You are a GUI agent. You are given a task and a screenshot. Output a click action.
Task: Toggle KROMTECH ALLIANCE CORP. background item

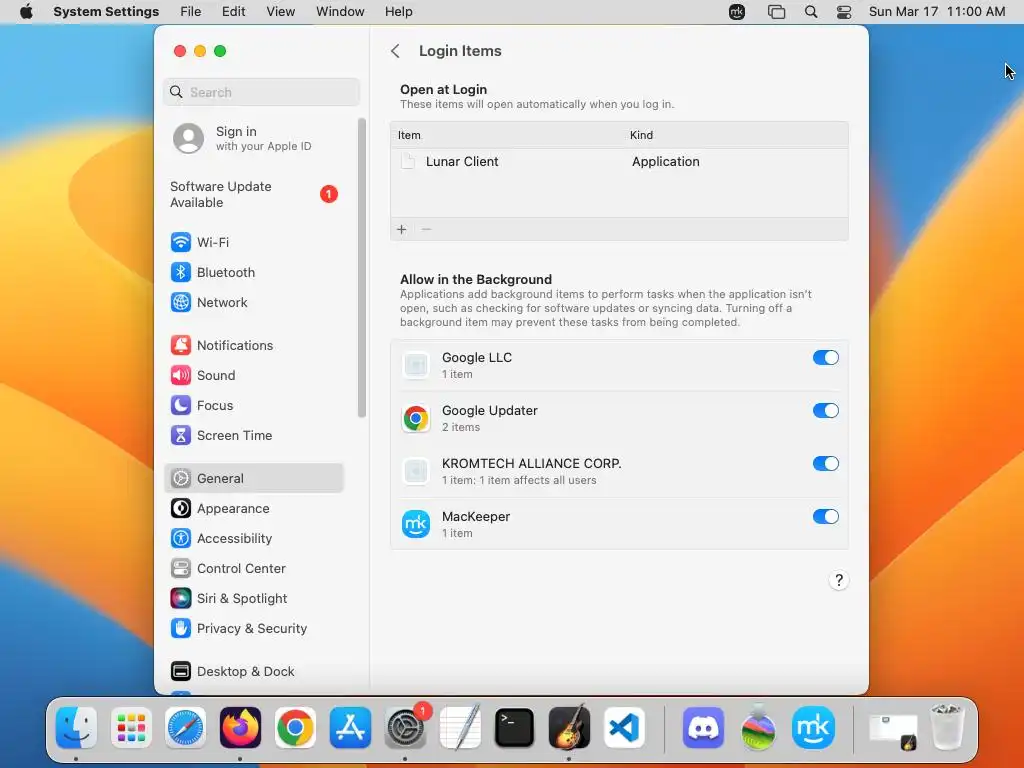pos(825,464)
